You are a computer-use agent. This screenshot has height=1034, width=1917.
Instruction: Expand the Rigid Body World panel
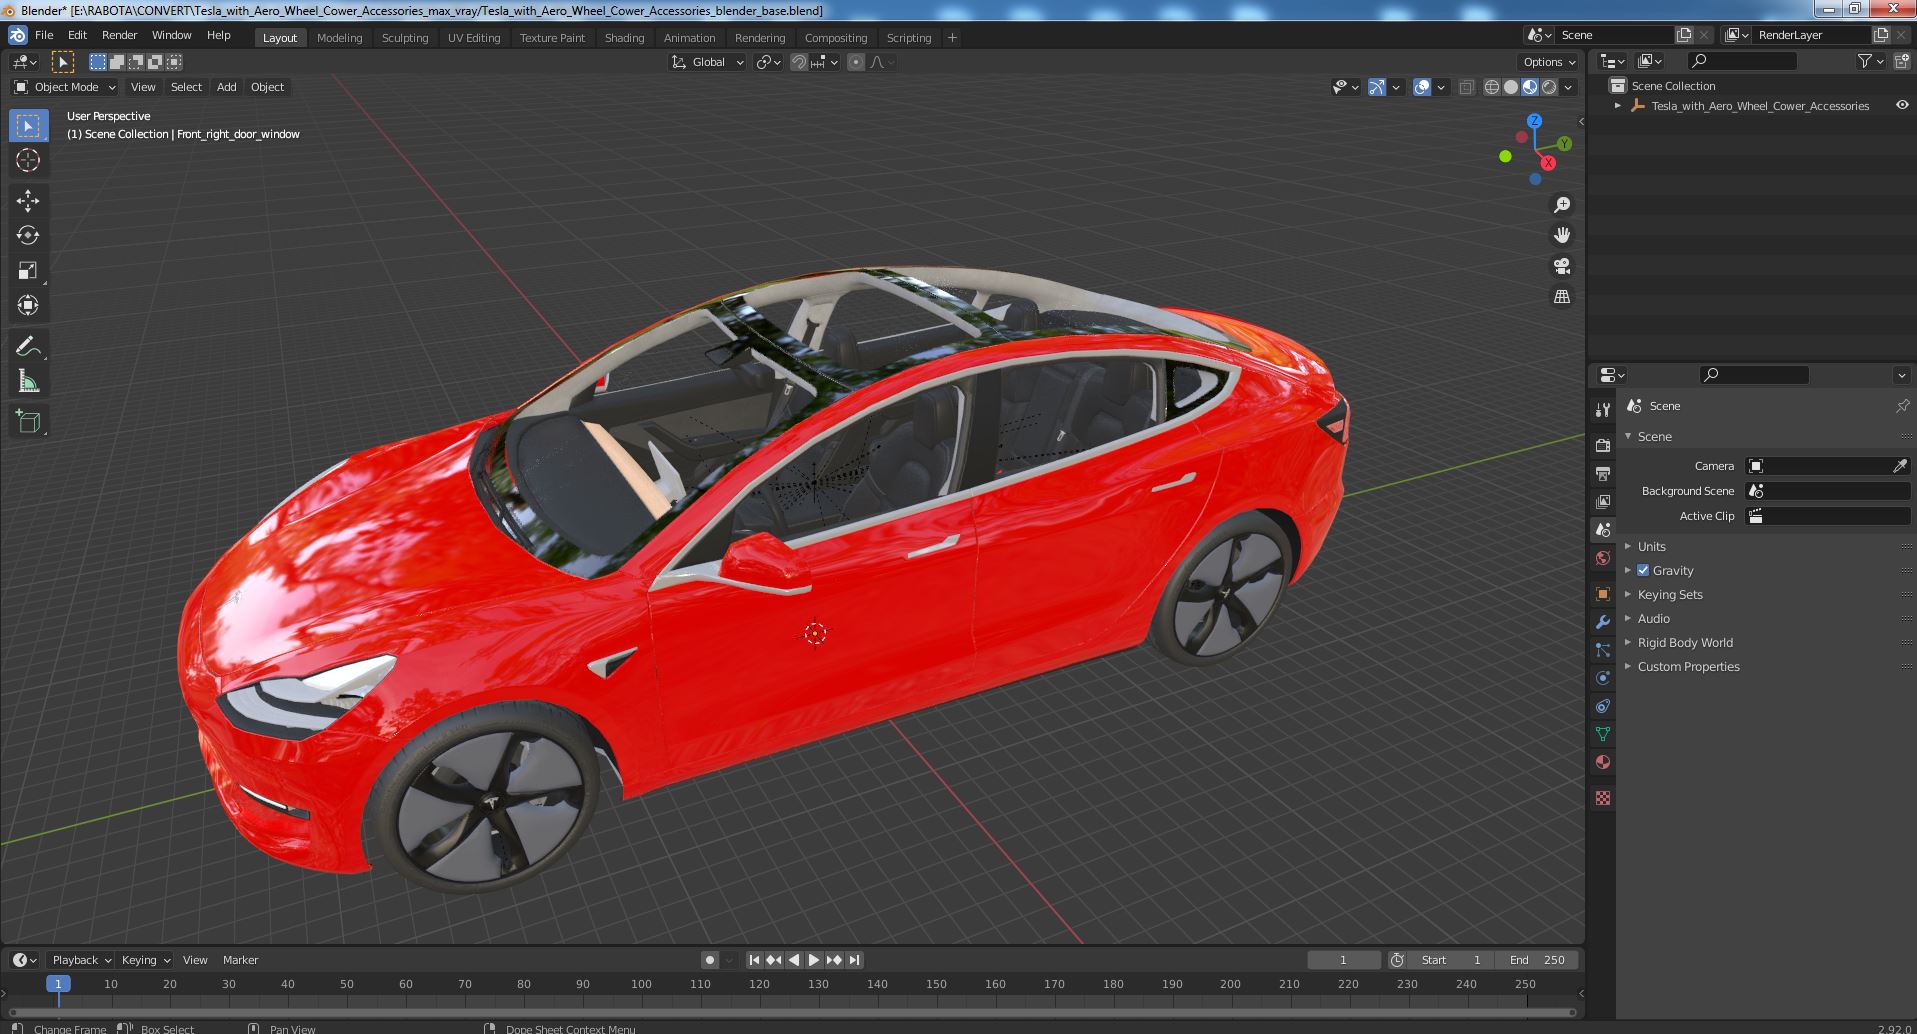[1685, 642]
